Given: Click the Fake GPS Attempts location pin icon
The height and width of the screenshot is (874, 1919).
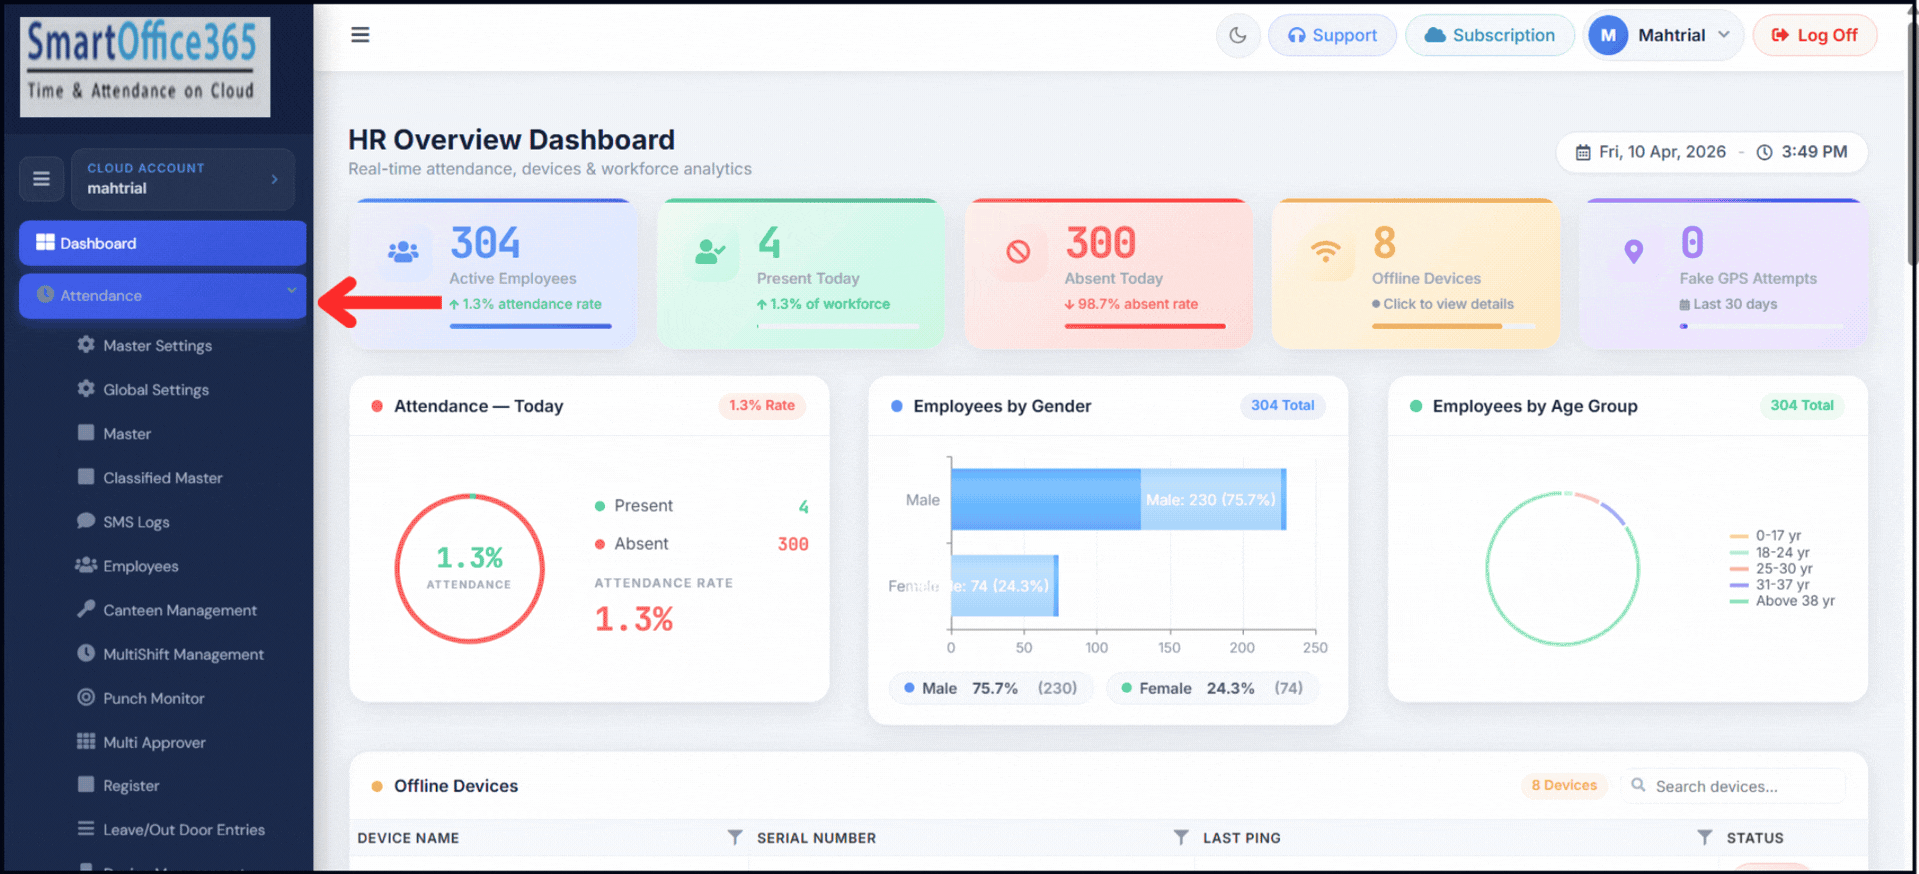Looking at the screenshot, I should 1633,252.
